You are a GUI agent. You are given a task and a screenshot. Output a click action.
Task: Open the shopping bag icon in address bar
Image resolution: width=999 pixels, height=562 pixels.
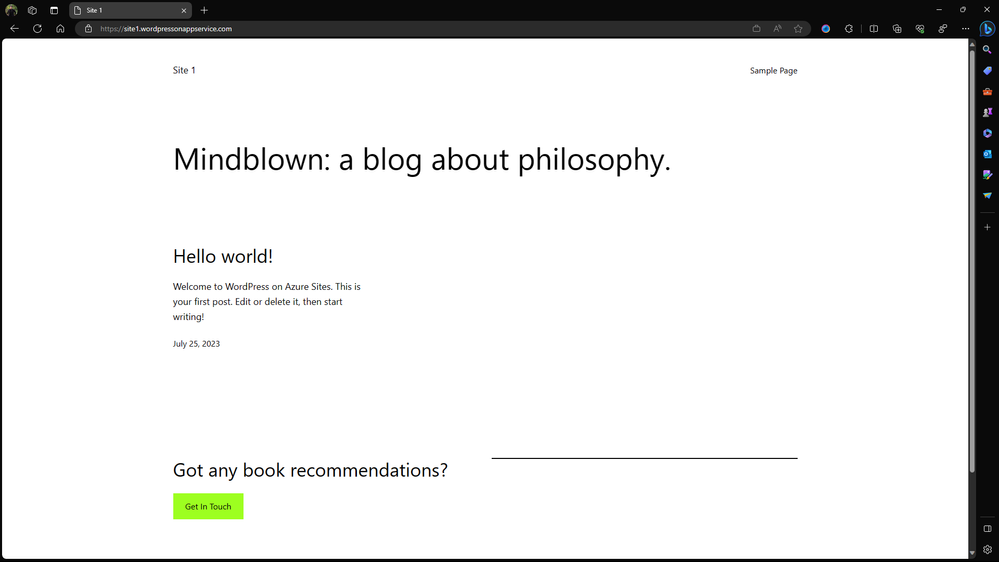tap(756, 29)
